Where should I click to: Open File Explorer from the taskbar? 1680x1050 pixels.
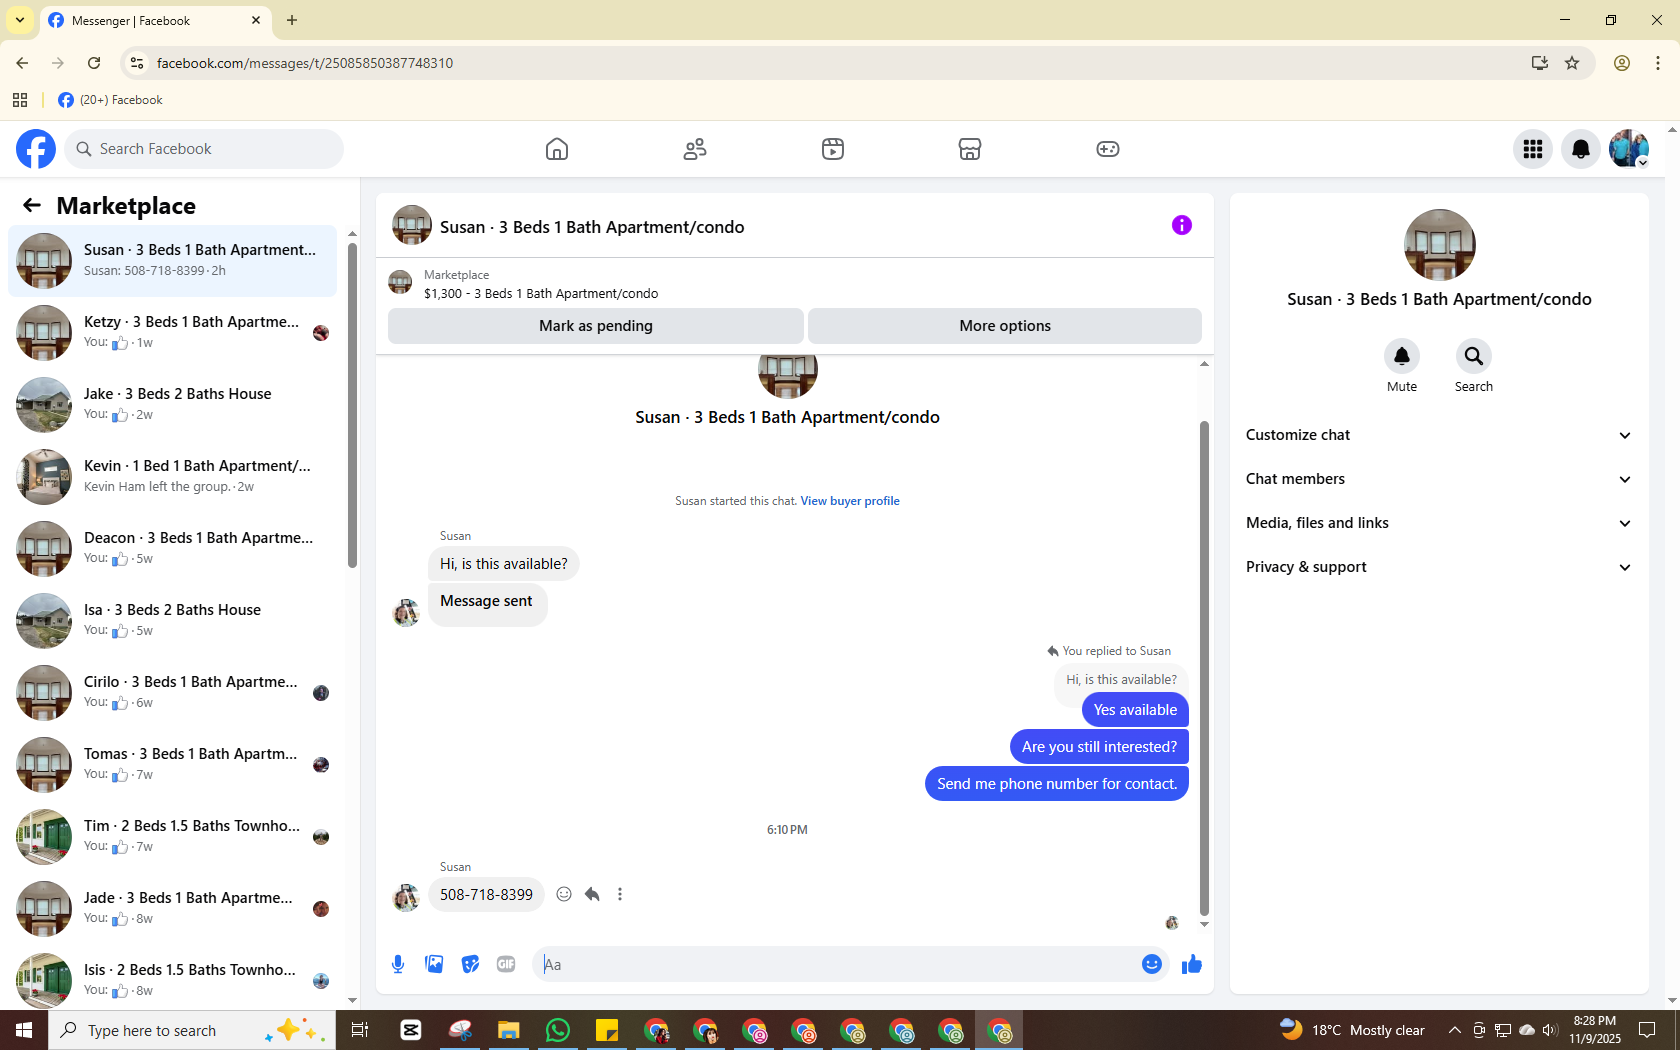tap(509, 1030)
